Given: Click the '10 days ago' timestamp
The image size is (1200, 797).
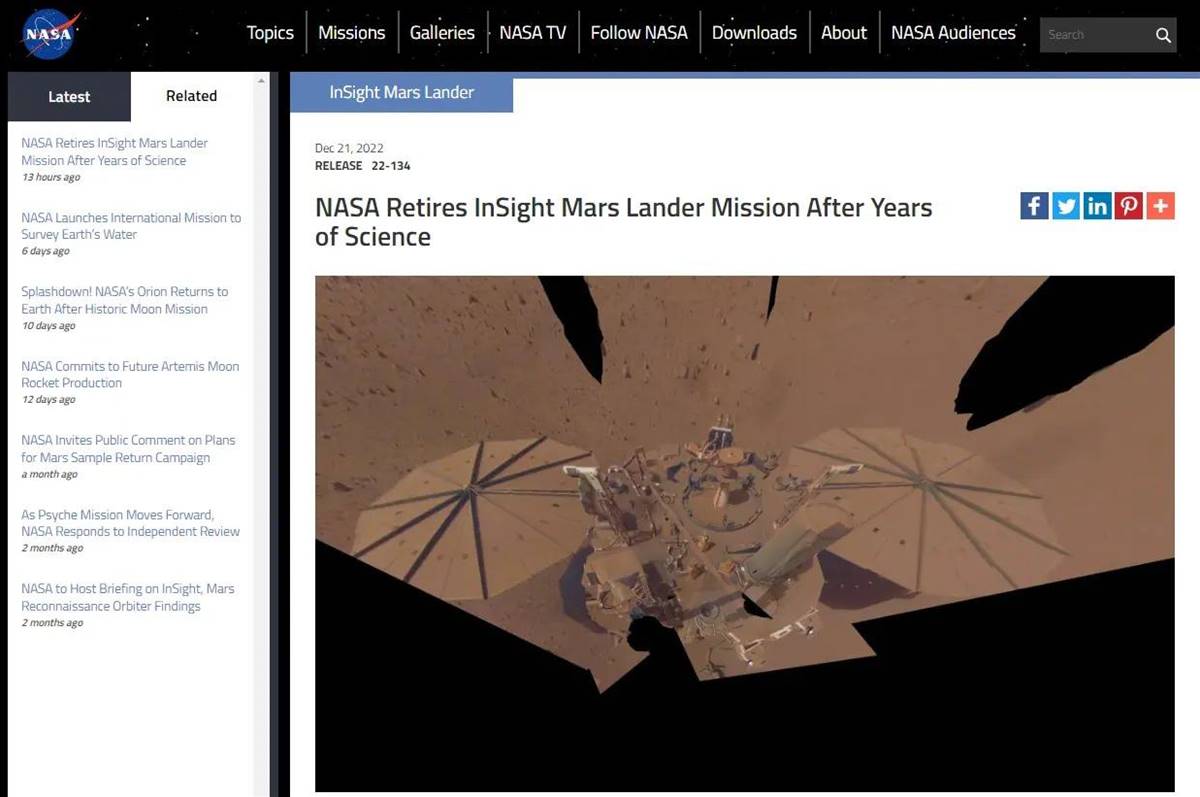Looking at the screenshot, I should (x=48, y=326).
